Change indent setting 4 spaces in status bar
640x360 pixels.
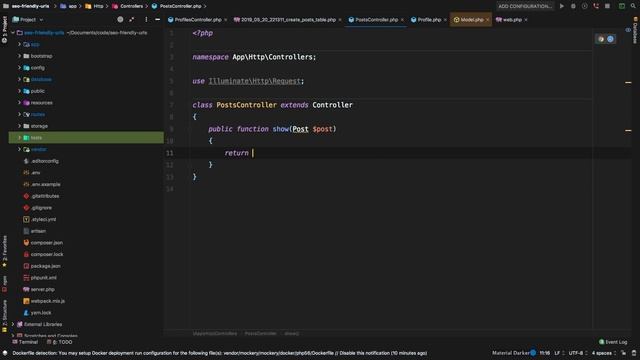[x=604, y=353]
